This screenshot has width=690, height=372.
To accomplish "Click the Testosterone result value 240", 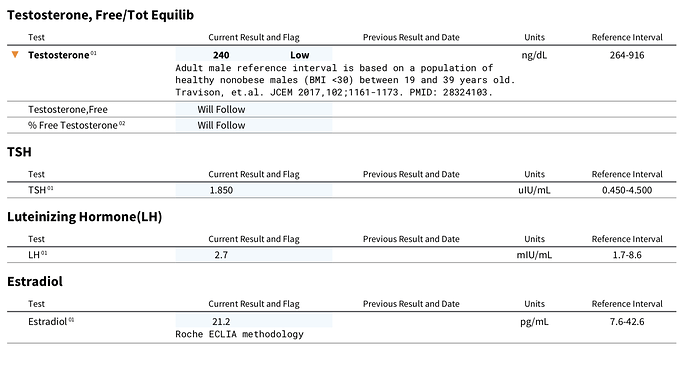I will click(x=221, y=55).
